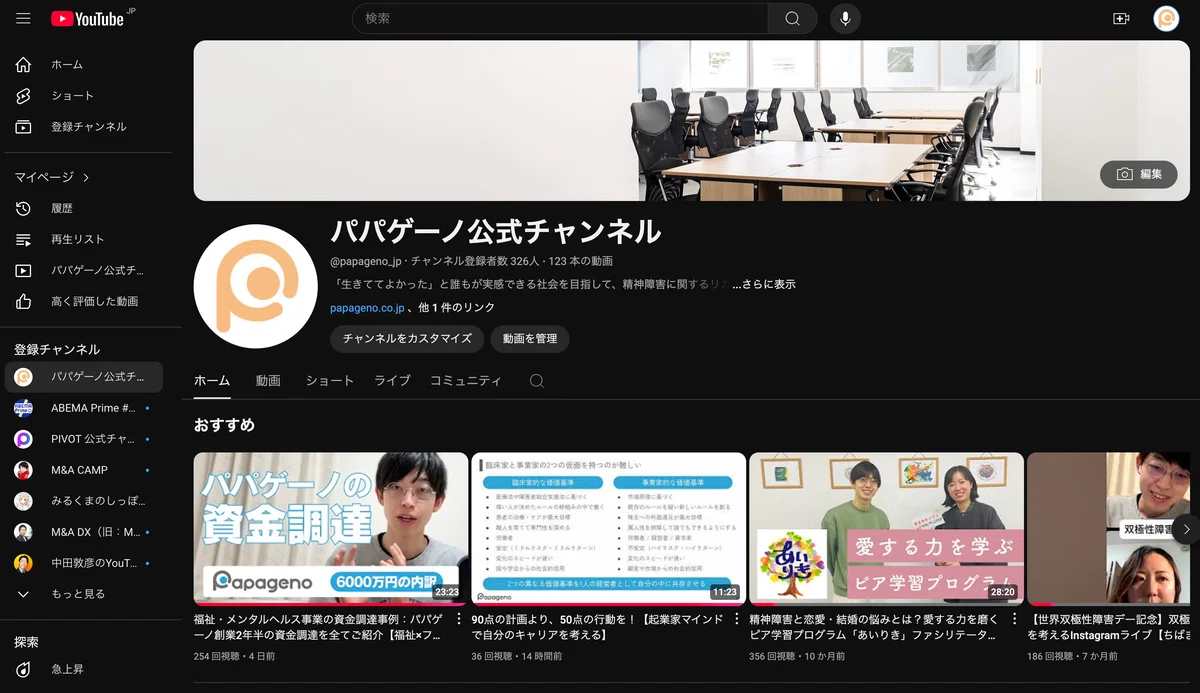Open the hamburger guide menu
The width and height of the screenshot is (1200, 693).
coord(23,19)
